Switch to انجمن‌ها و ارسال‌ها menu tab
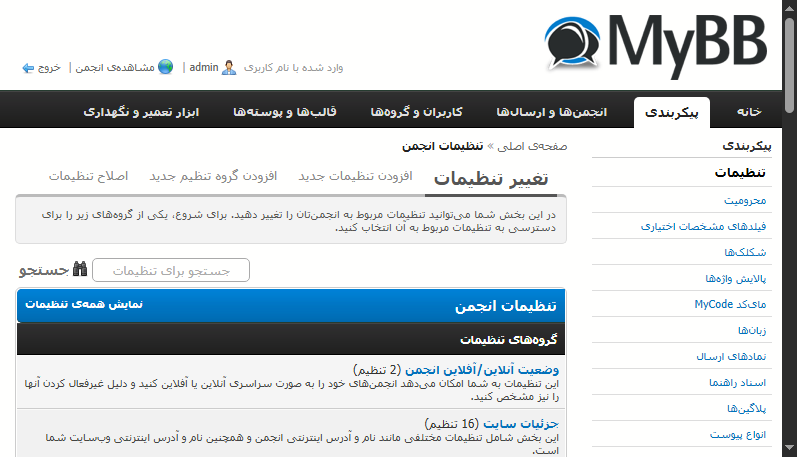The height and width of the screenshot is (457, 797). pyautogui.click(x=566, y=111)
